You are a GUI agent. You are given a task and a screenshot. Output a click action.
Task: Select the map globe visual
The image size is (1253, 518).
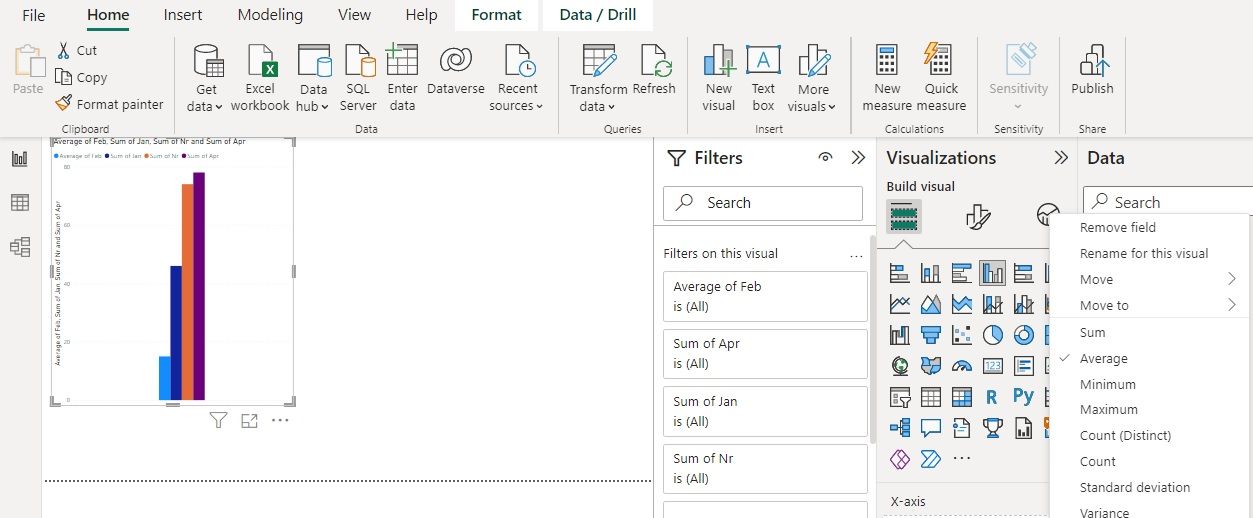coord(900,366)
